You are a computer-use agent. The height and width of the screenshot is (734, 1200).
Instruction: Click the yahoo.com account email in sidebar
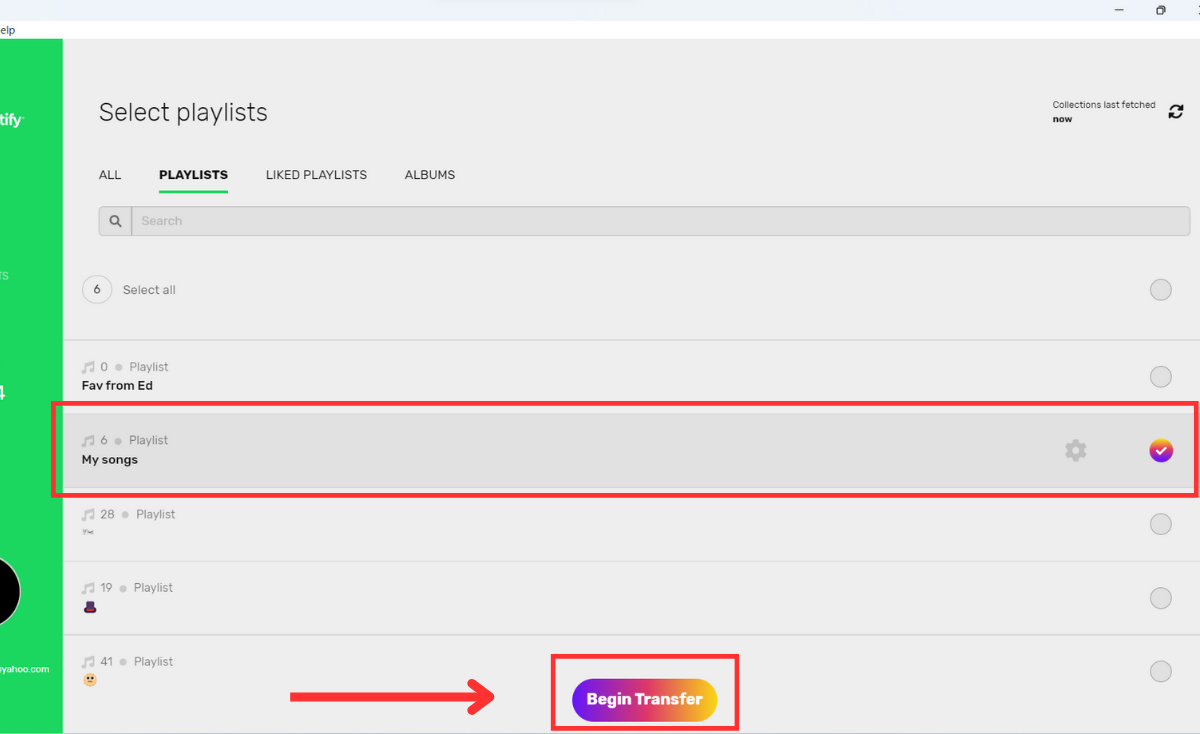tap(25, 670)
